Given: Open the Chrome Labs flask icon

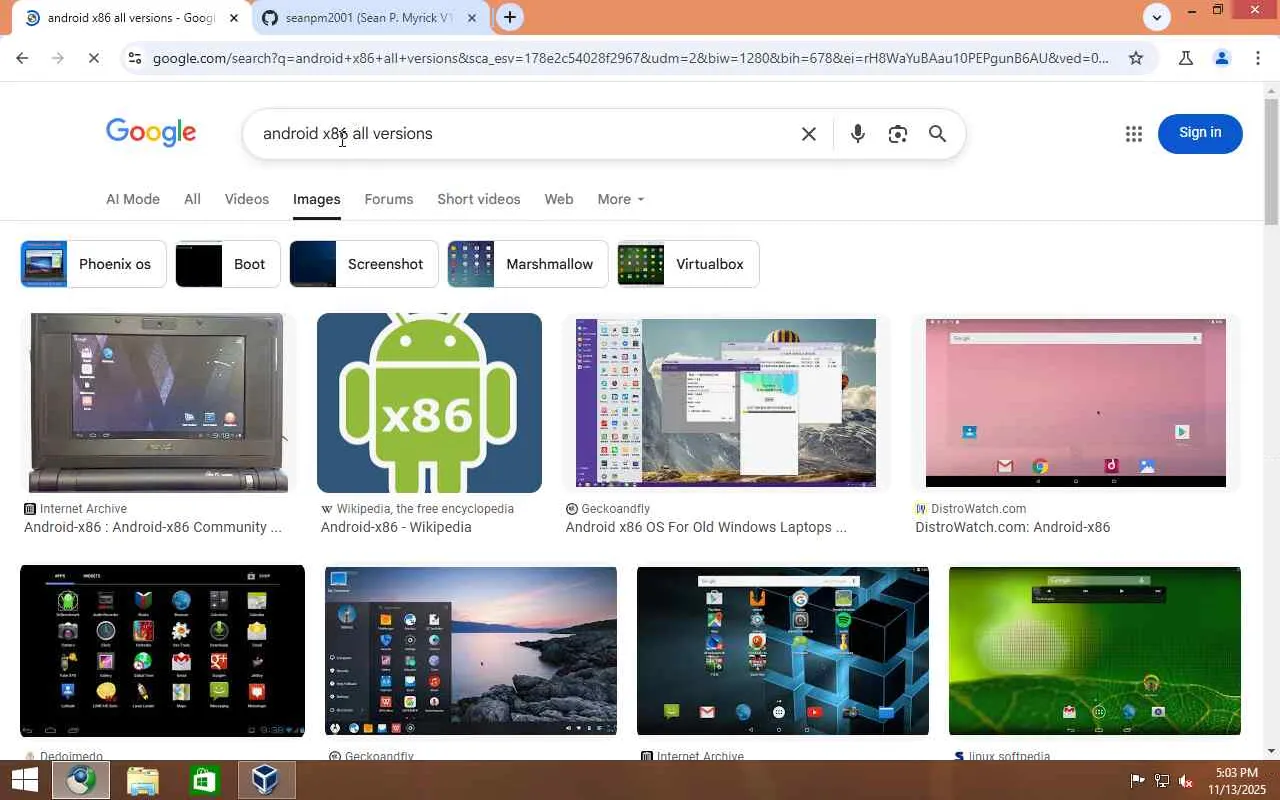Looking at the screenshot, I should [x=1186, y=58].
